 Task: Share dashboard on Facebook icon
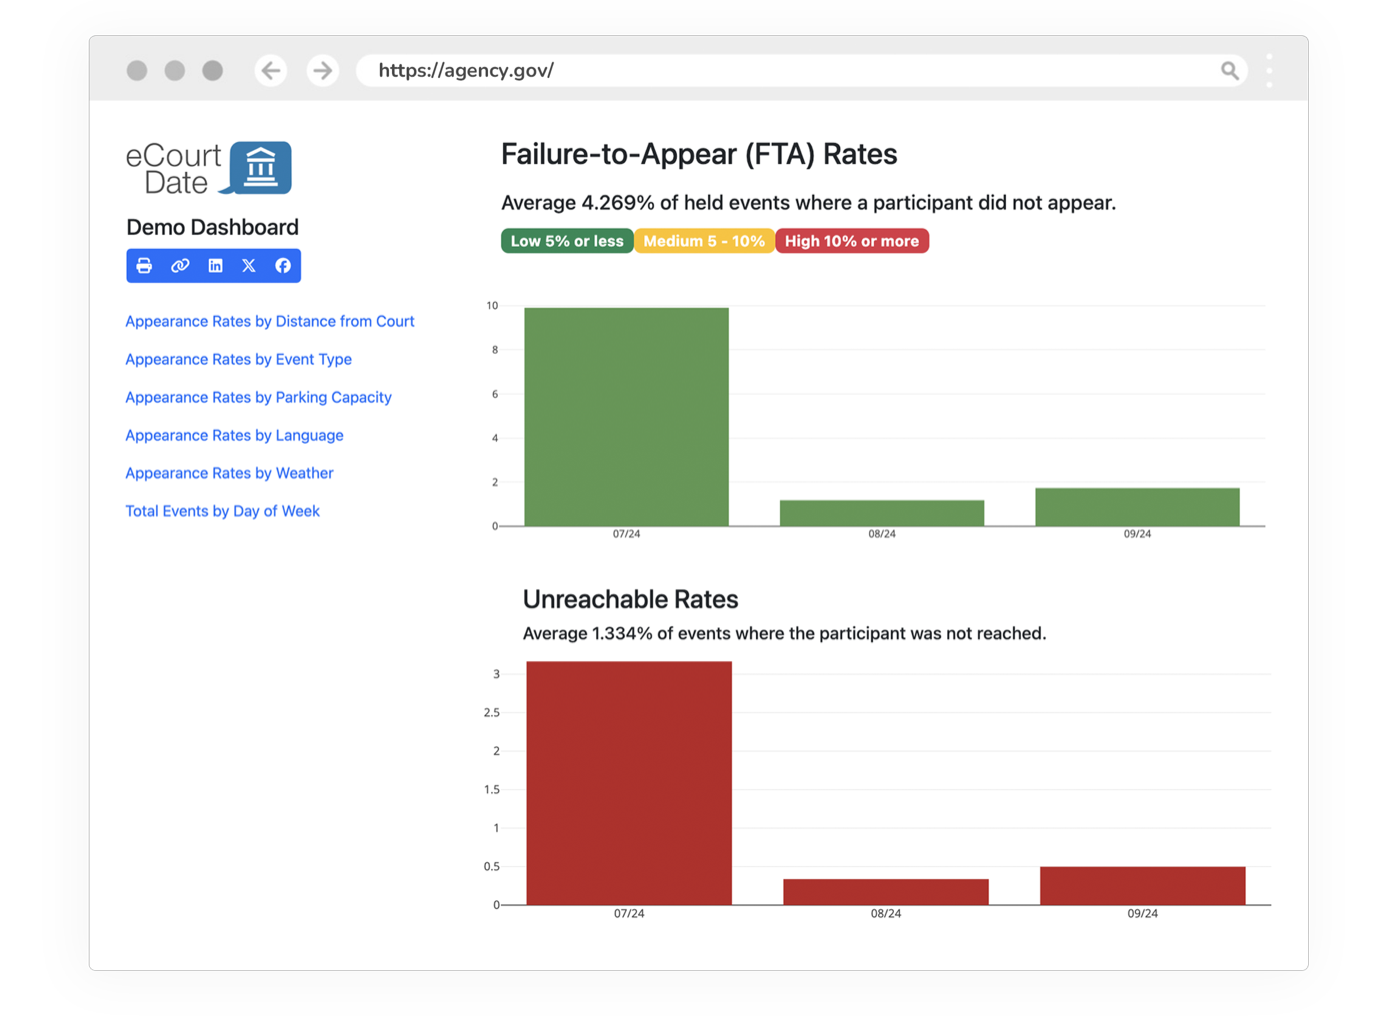283,266
